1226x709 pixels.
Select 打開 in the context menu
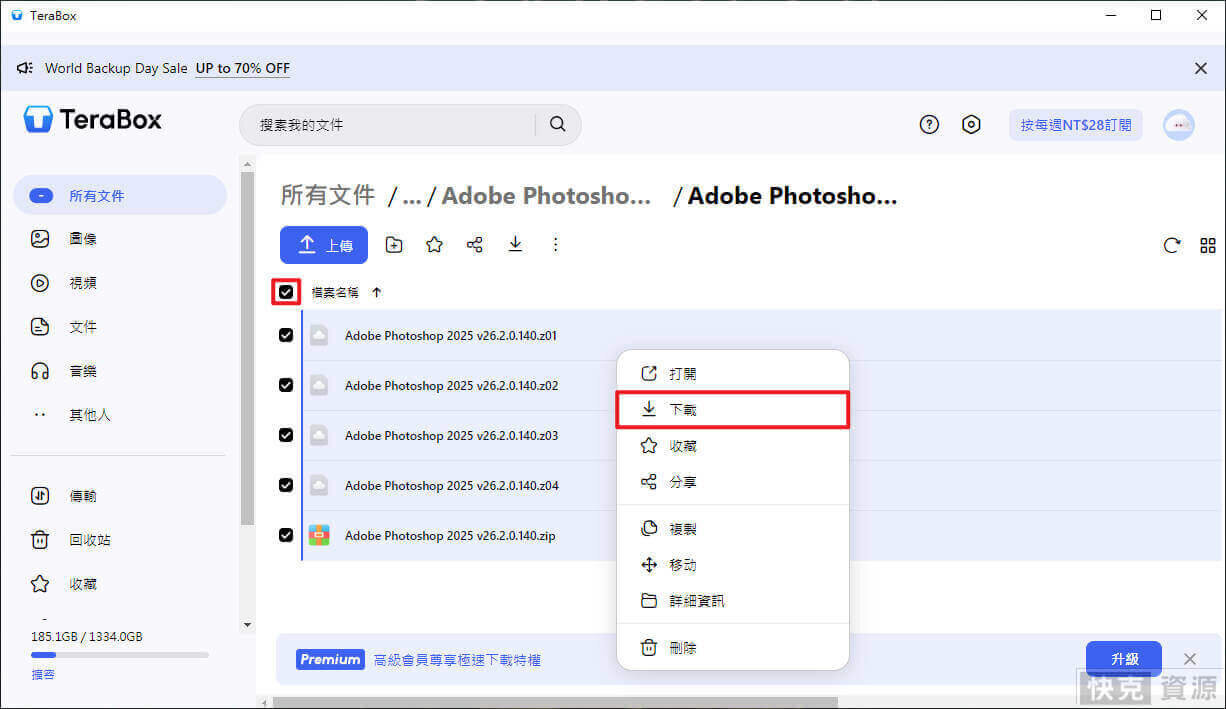tap(732, 374)
